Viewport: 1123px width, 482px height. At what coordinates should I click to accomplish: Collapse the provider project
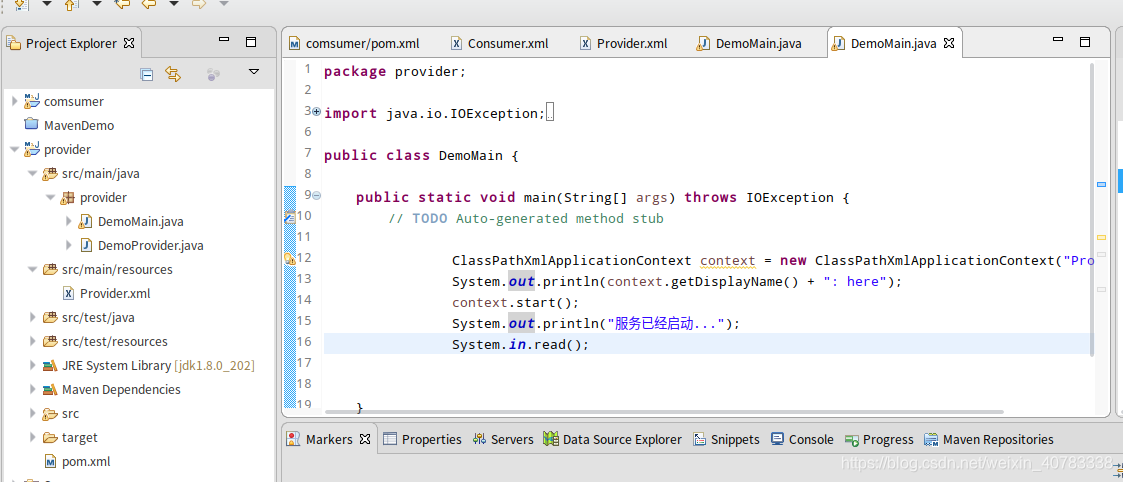tap(15, 150)
